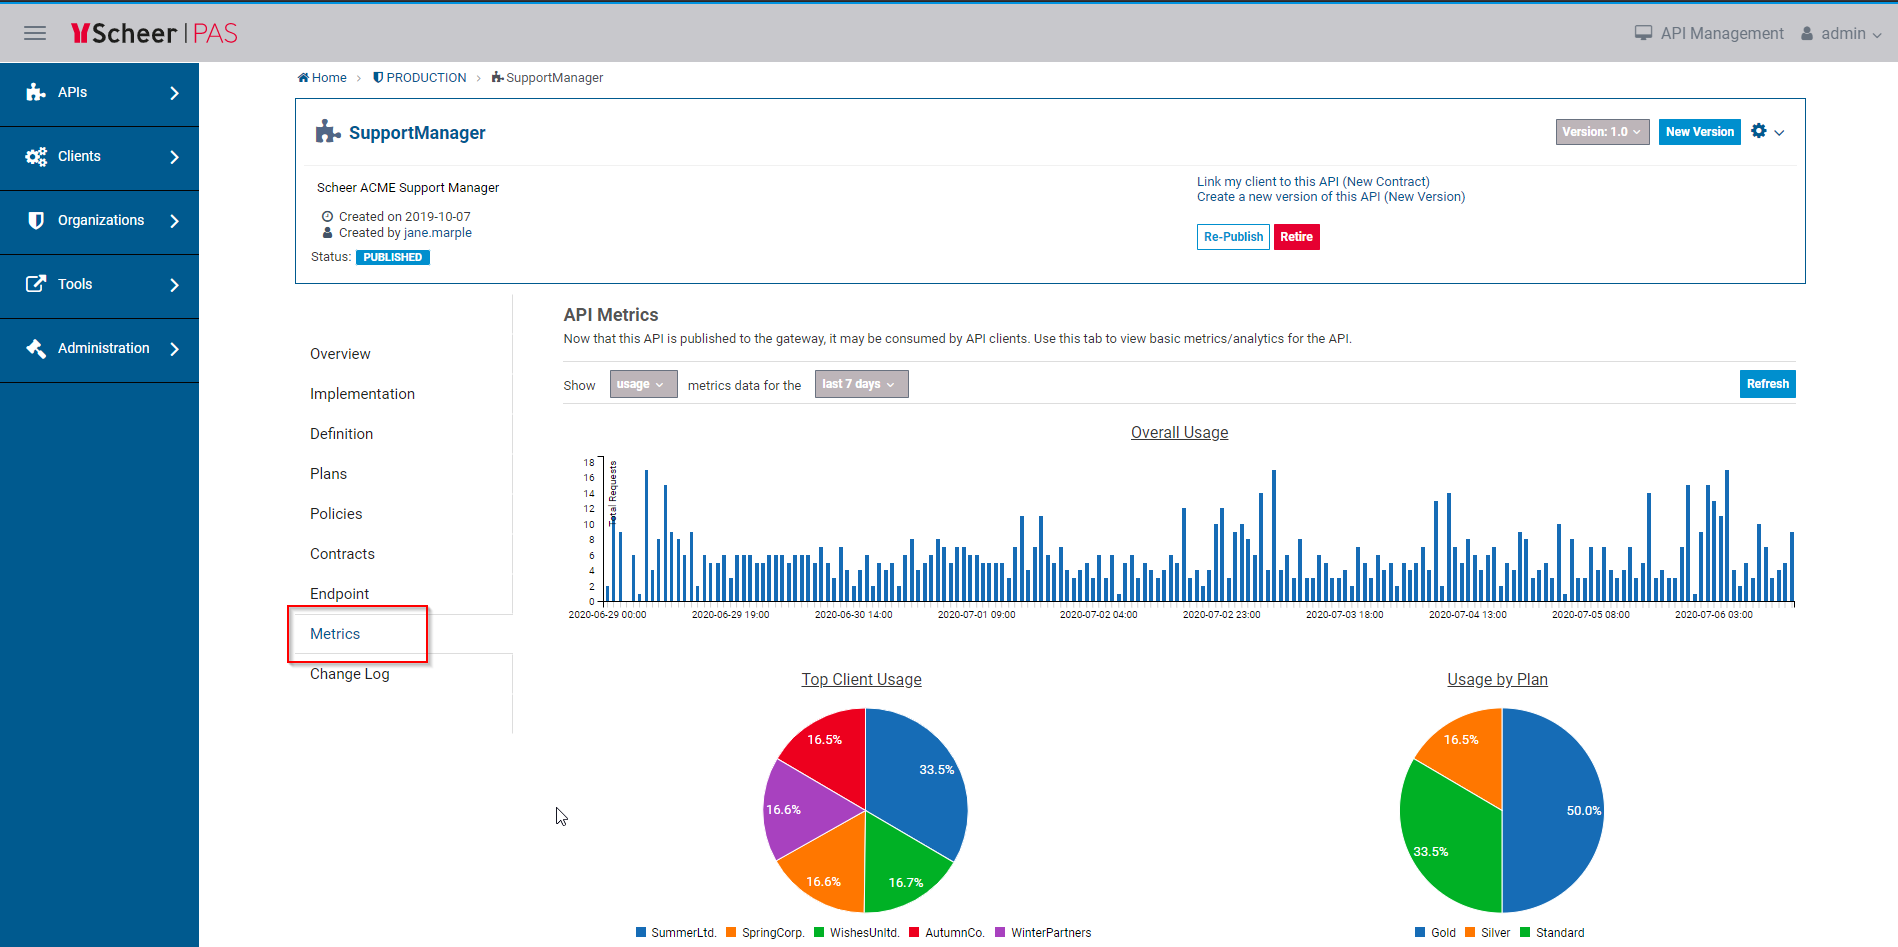Click the Scheer PAS logo
Screen dimensions: 1898x947
(153, 32)
